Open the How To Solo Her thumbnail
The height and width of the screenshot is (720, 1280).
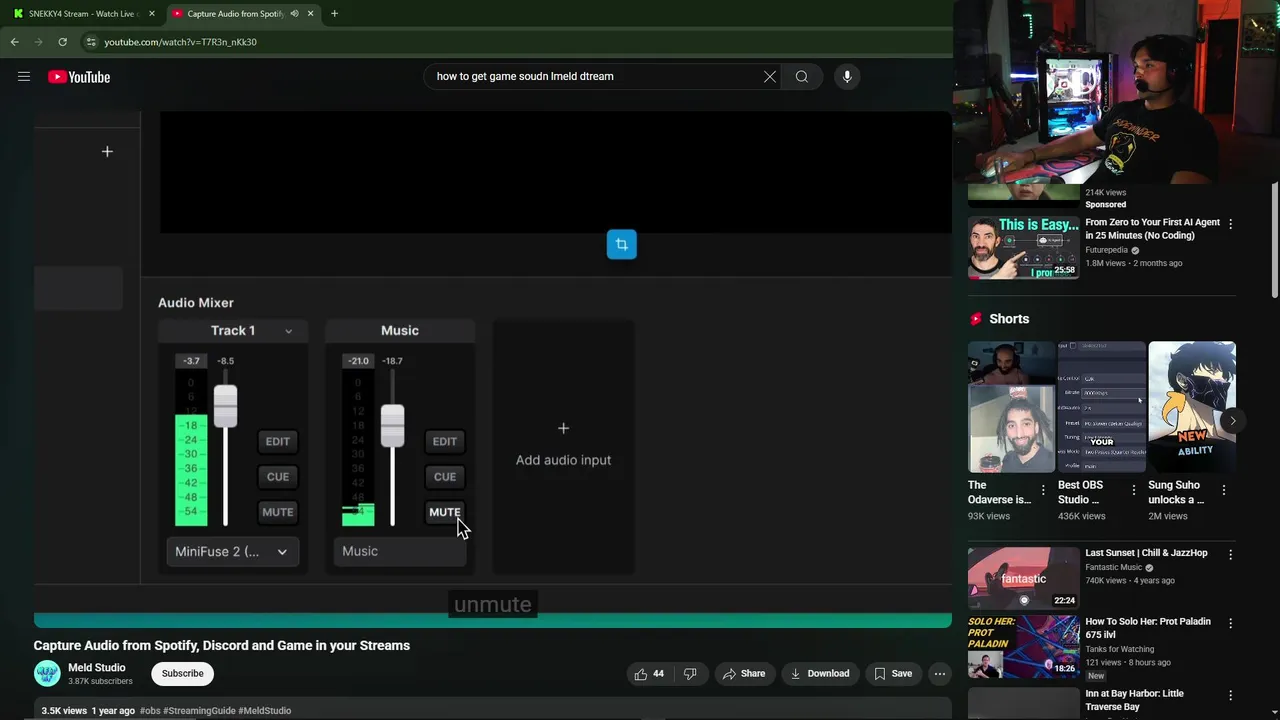point(1023,646)
